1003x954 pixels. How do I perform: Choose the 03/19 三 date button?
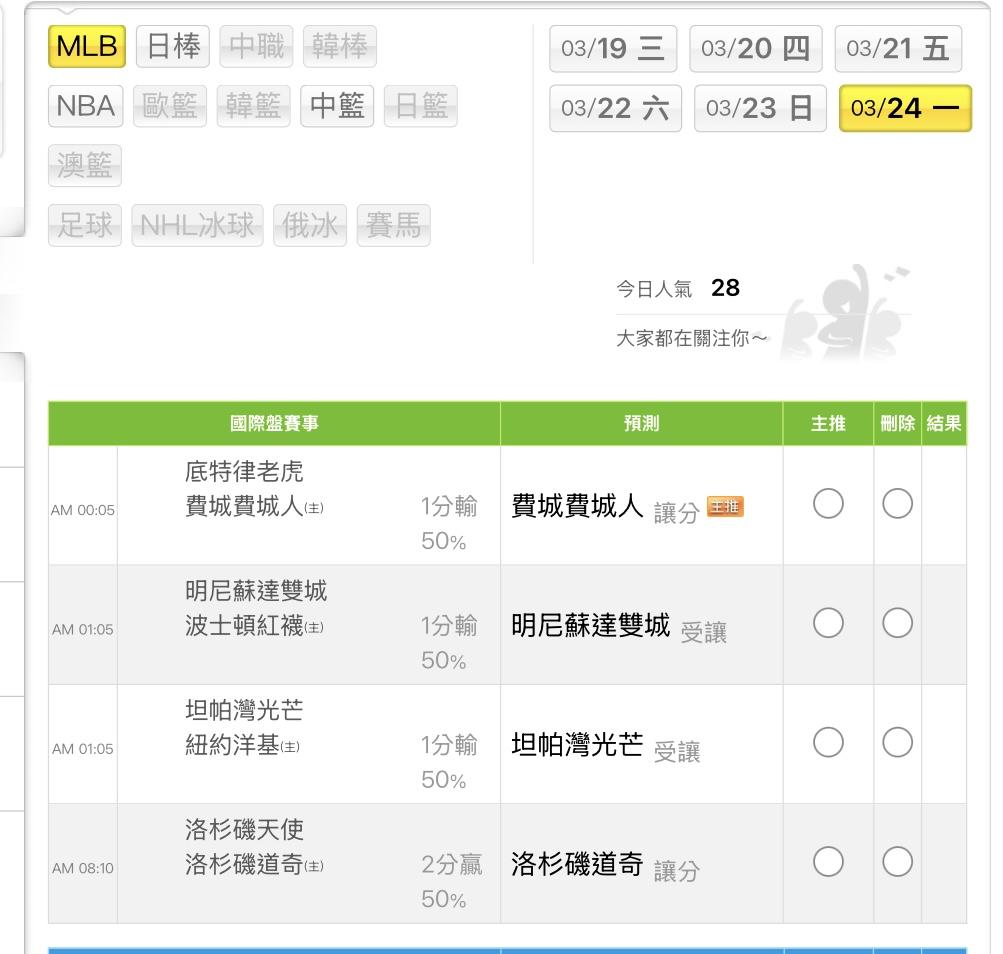click(x=613, y=49)
